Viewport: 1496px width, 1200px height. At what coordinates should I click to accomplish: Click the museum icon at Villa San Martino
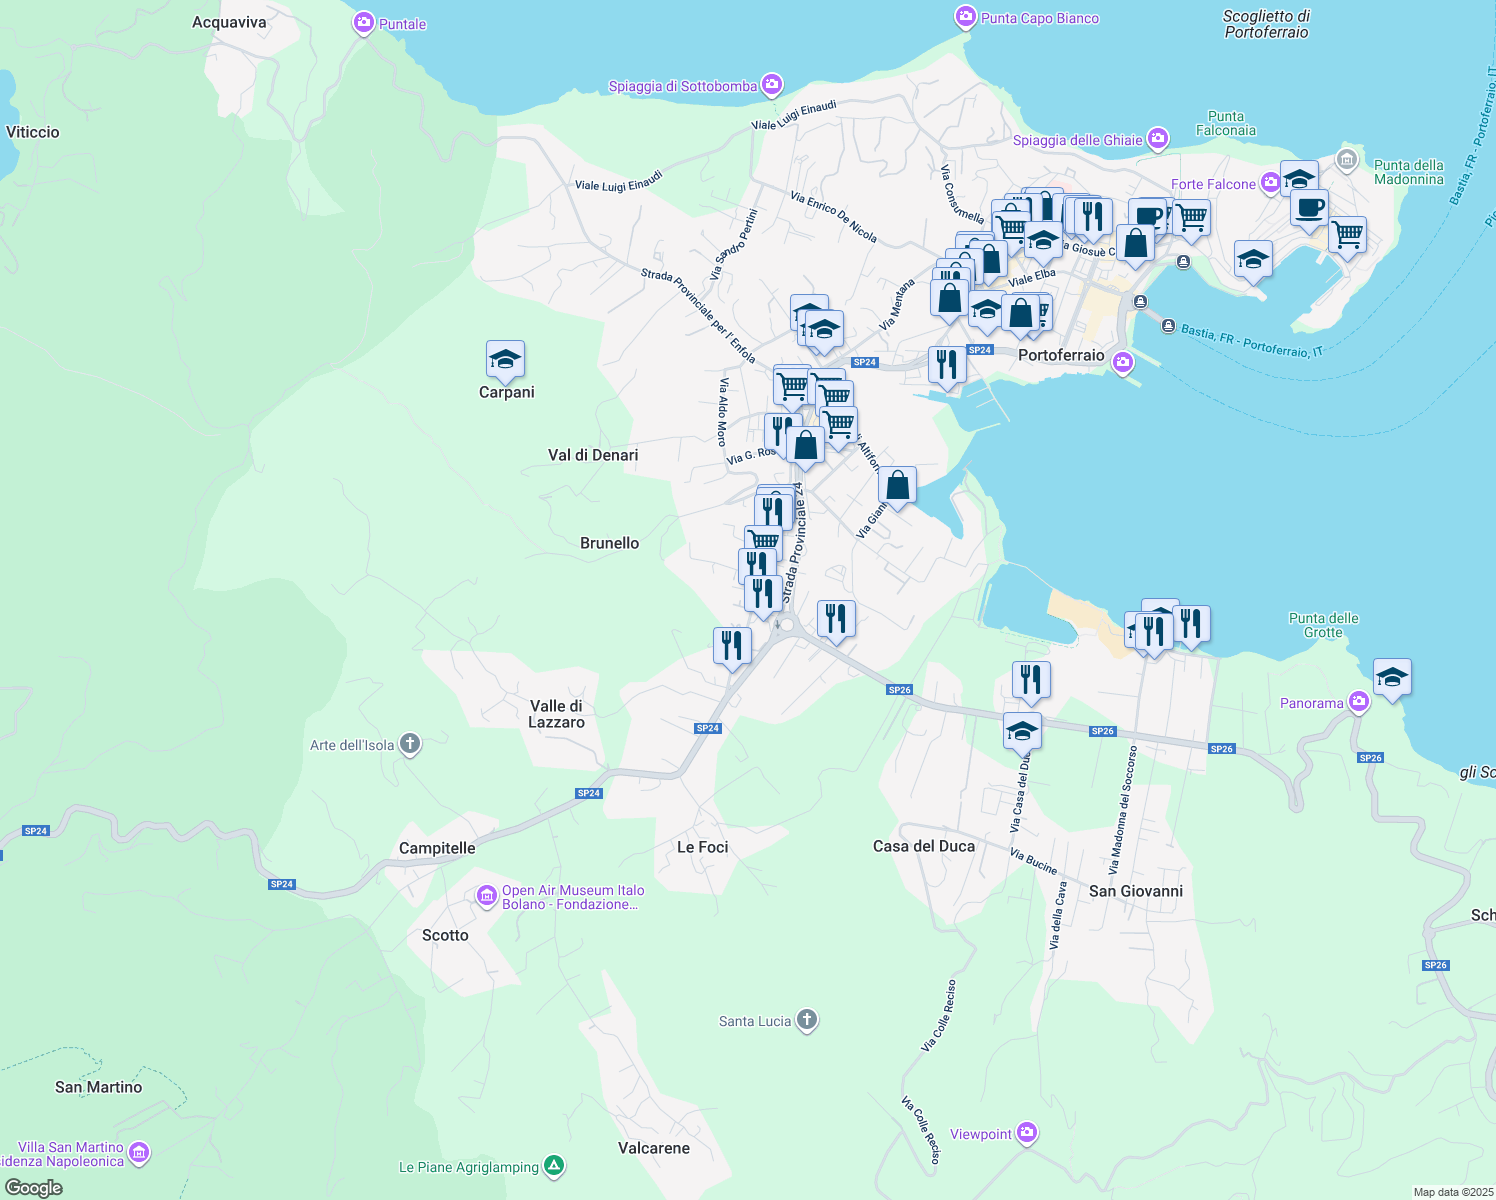click(x=137, y=1152)
